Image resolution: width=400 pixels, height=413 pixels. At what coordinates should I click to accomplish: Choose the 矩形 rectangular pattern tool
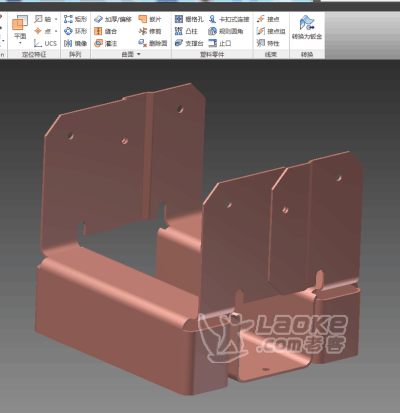75,19
